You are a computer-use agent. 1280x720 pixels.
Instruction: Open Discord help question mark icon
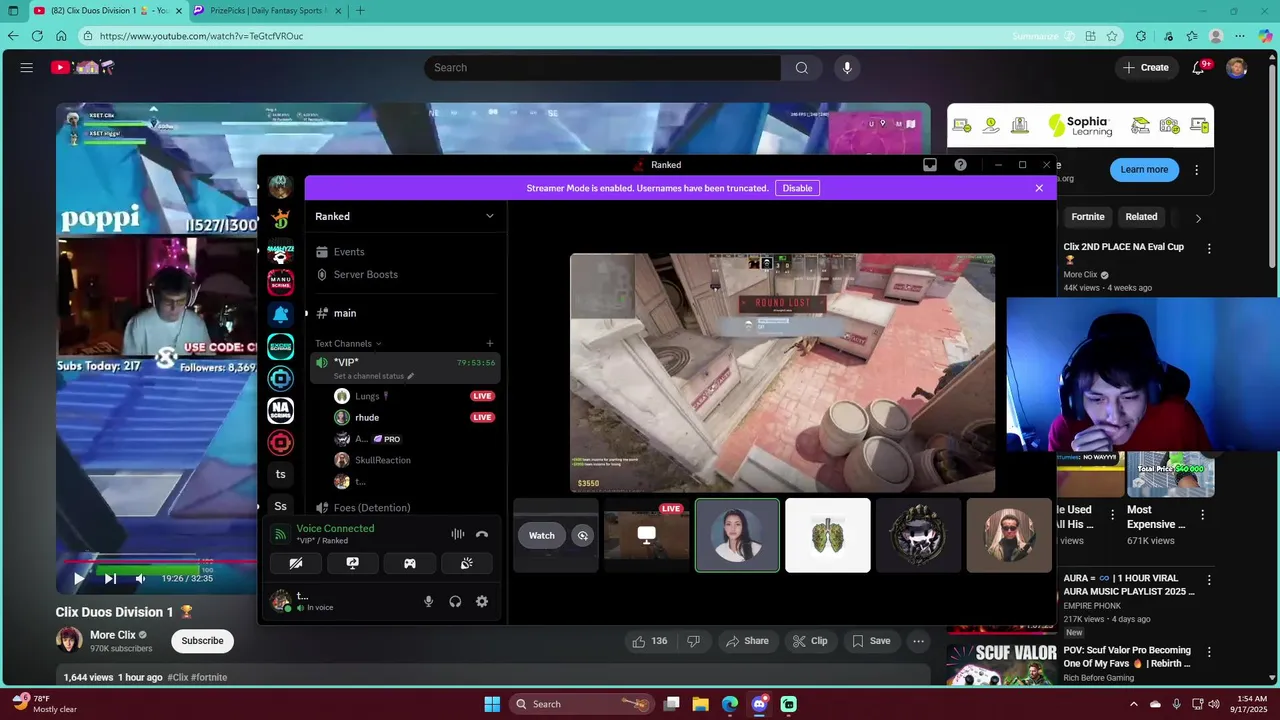pos(961,165)
